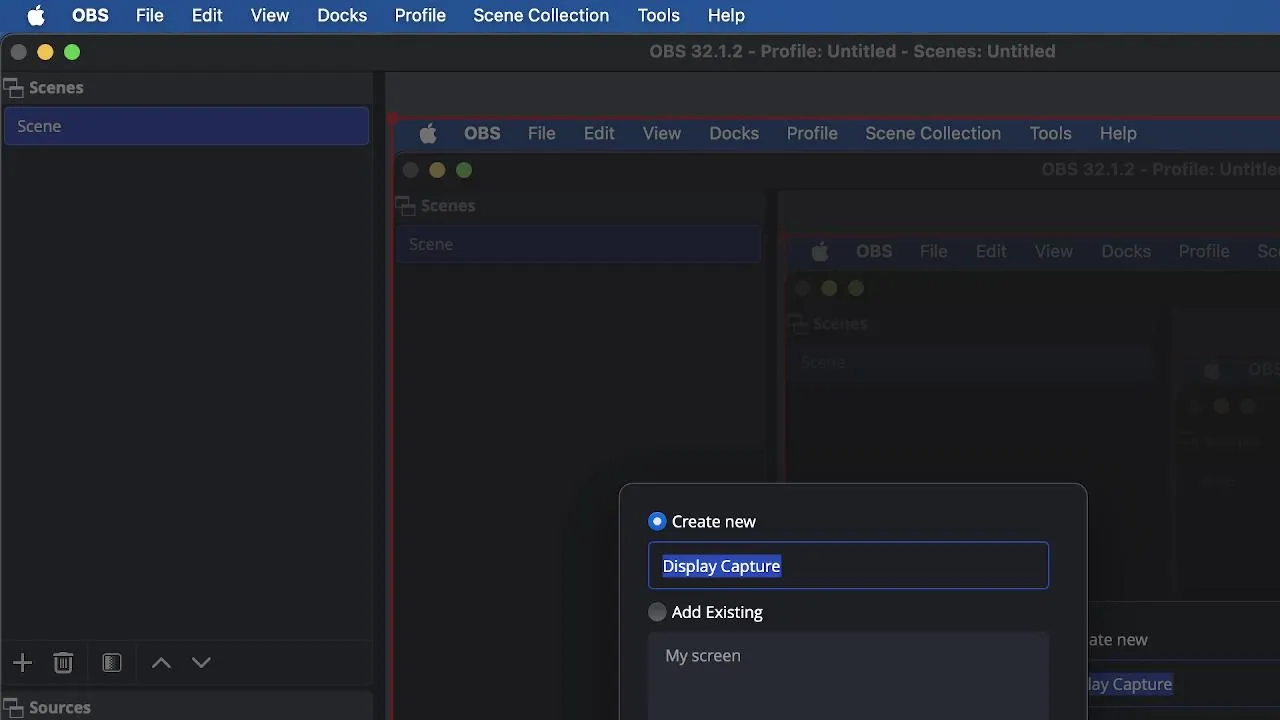Open the Apple menu
Viewport: 1280px width, 720px height.
[x=36, y=15]
